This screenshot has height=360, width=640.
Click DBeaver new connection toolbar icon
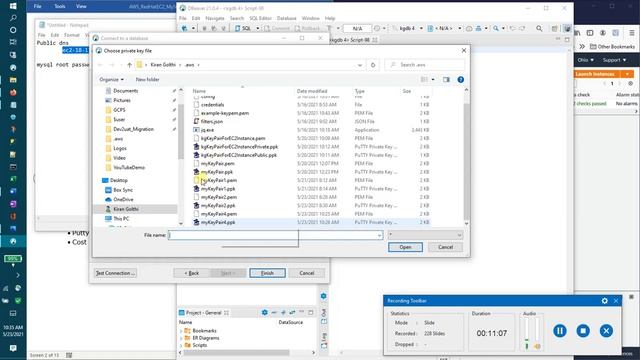coord(184,28)
